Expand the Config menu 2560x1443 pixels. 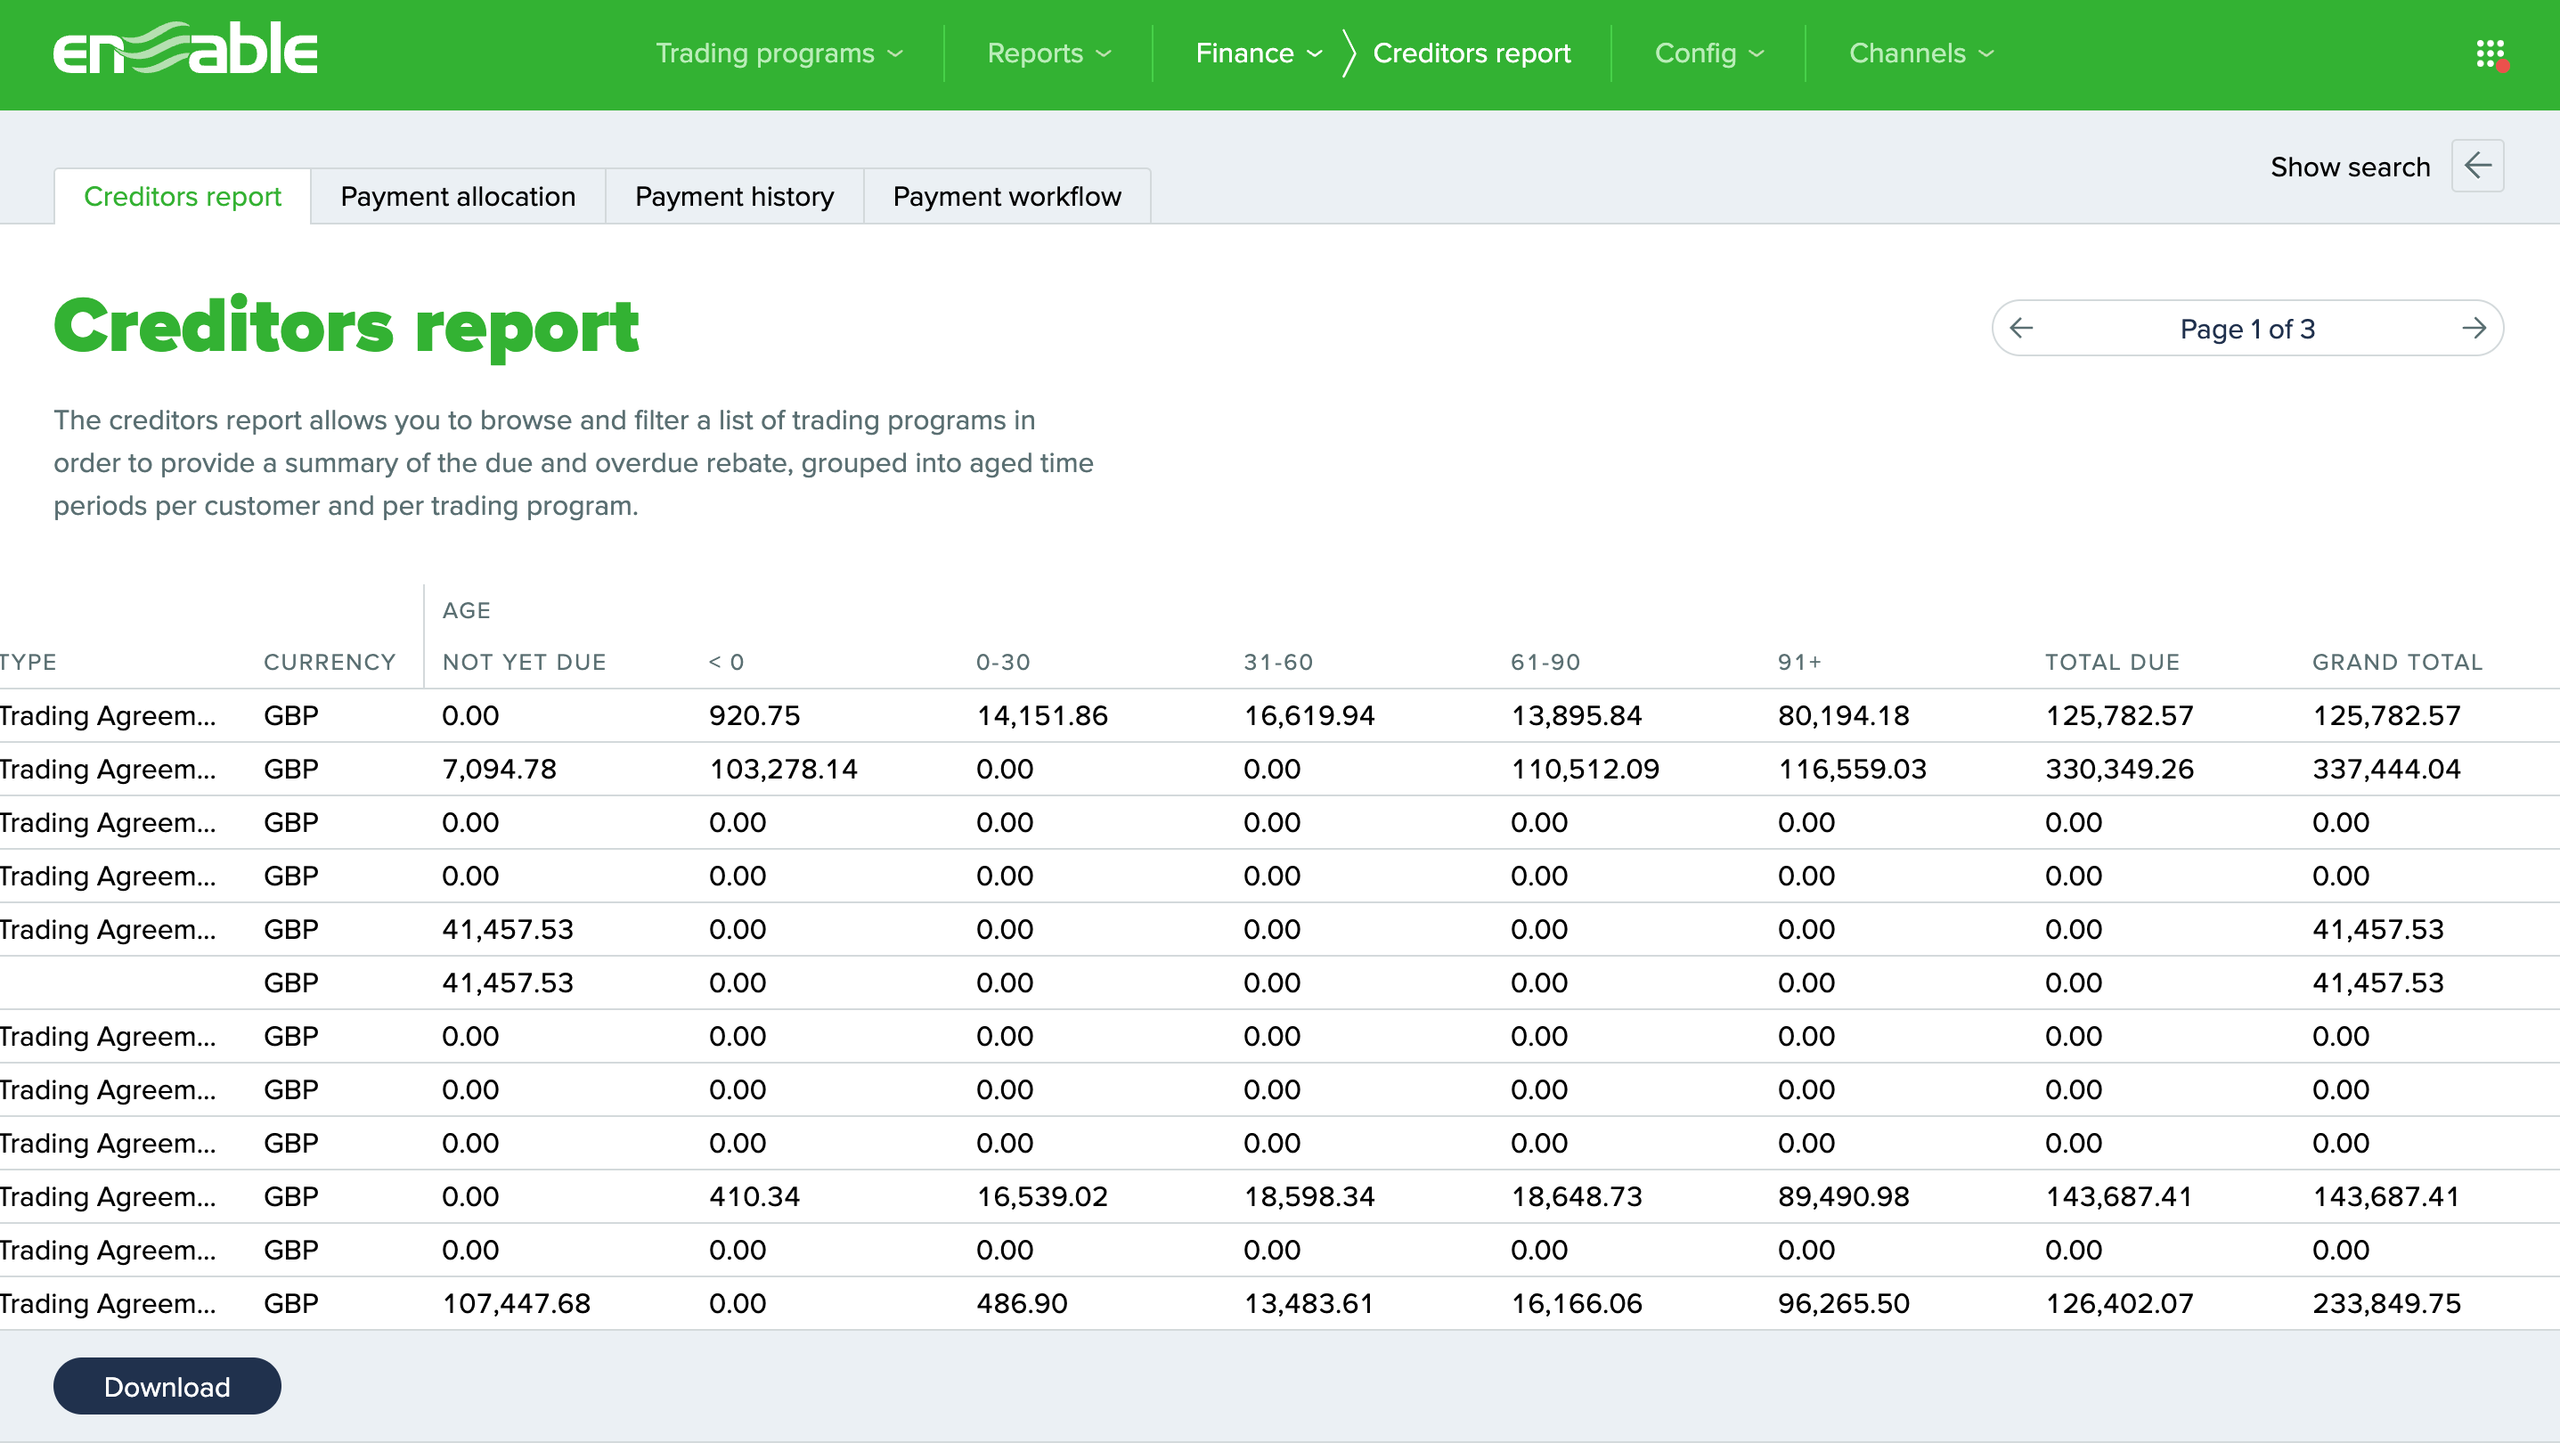coord(1709,53)
